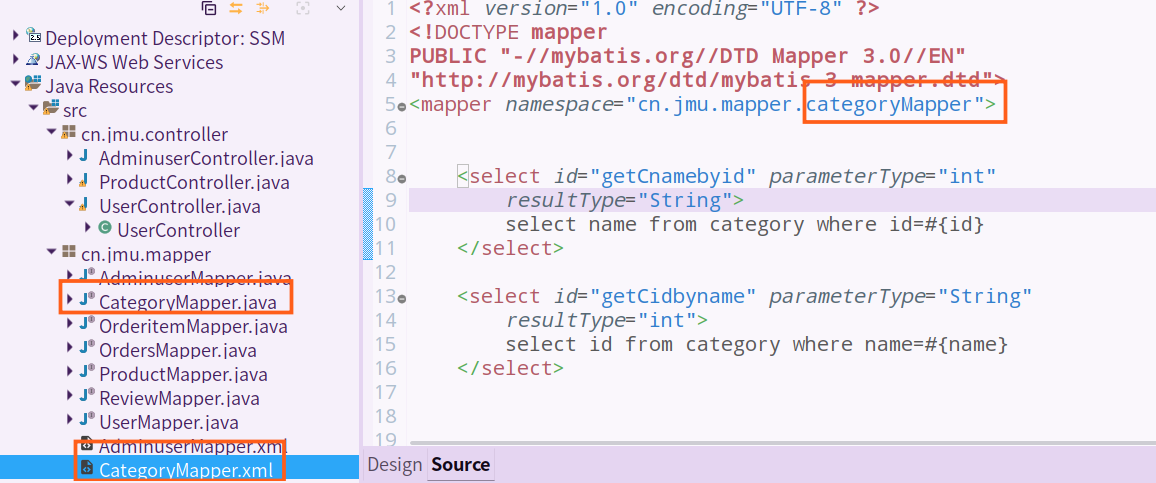The width and height of the screenshot is (1156, 483).
Task: Click the CategoryMapper.java interface icon
Action: (87, 300)
